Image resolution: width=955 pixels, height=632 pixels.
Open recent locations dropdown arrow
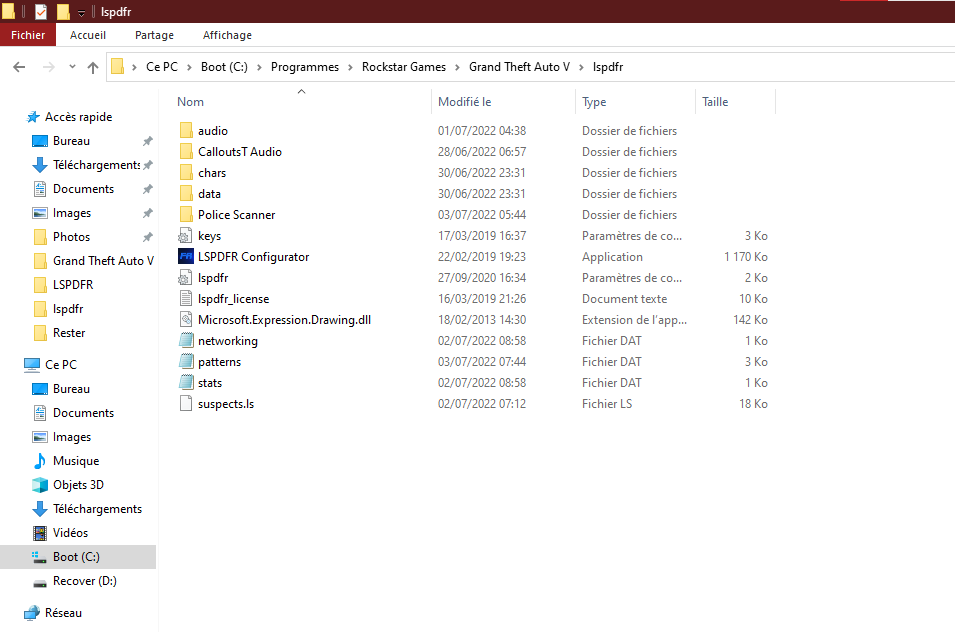(x=72, y=67)
